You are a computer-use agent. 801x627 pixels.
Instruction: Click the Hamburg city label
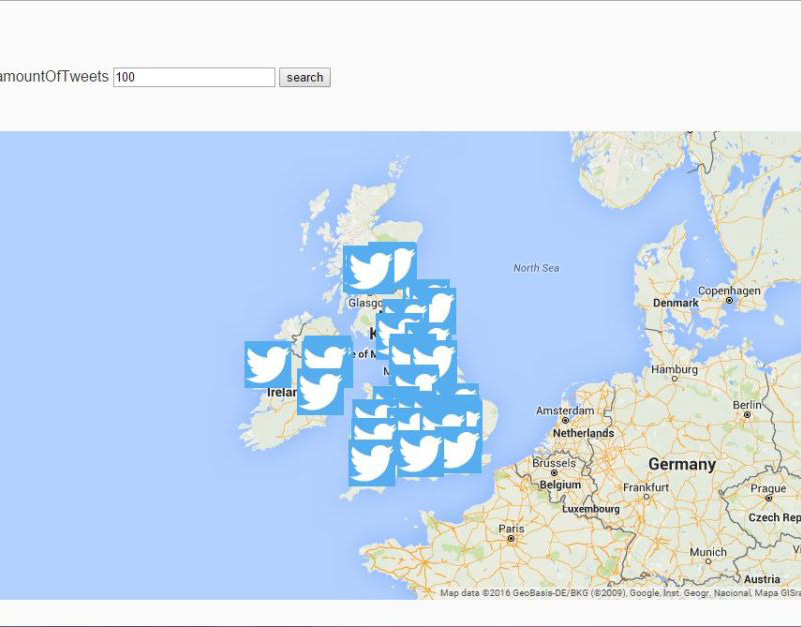pyautogui.click(x=674, y=369)
